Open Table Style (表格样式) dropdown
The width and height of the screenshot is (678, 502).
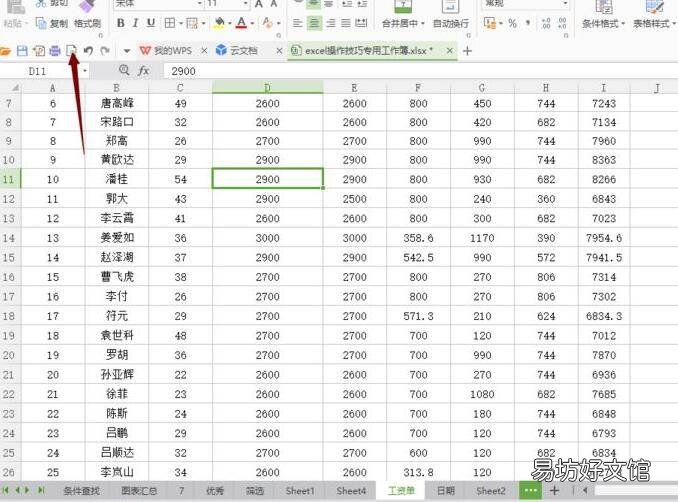point(654,23)
